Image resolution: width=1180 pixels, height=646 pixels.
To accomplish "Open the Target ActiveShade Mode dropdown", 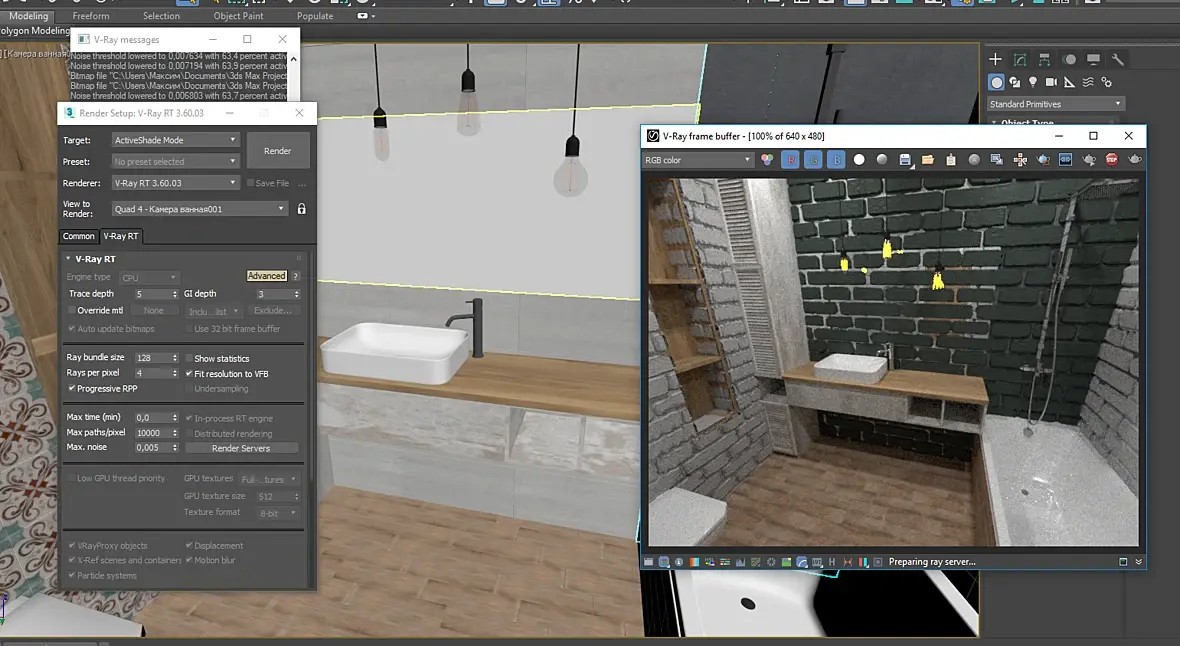I will (175, 140).
